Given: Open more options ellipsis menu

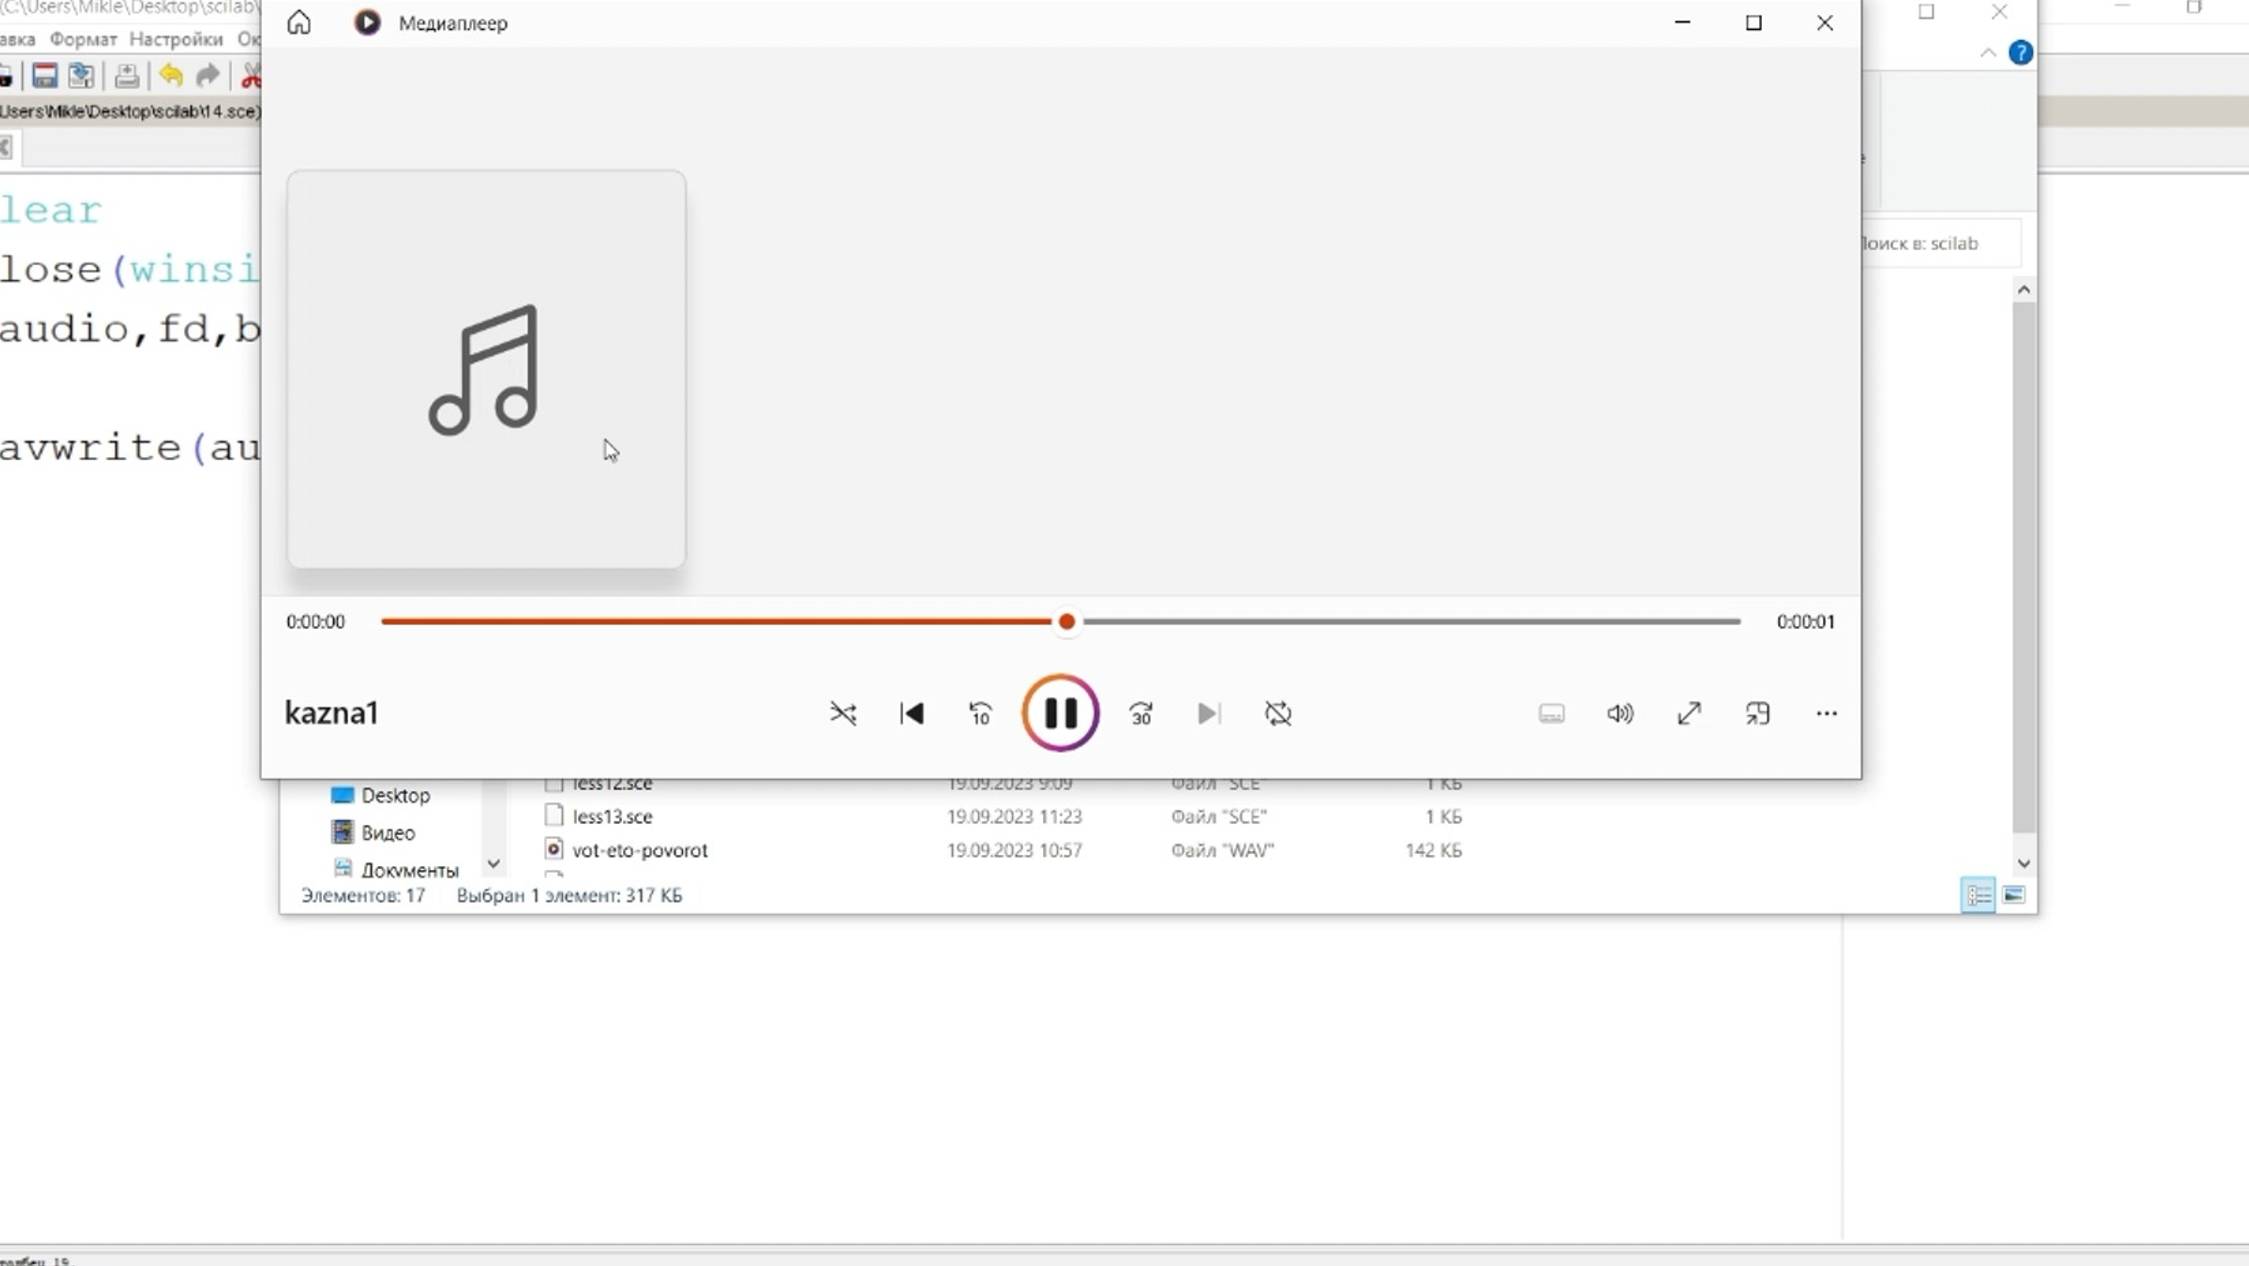Looking at the screenshot, I should point(1826,713).
